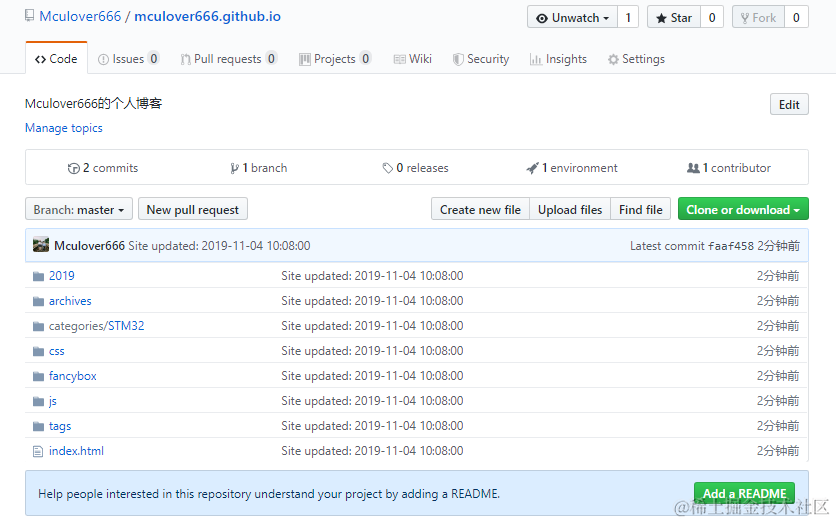Screen dimensions: 836x523
Task: Click the Find file button
Action: (x=641, y=209)
